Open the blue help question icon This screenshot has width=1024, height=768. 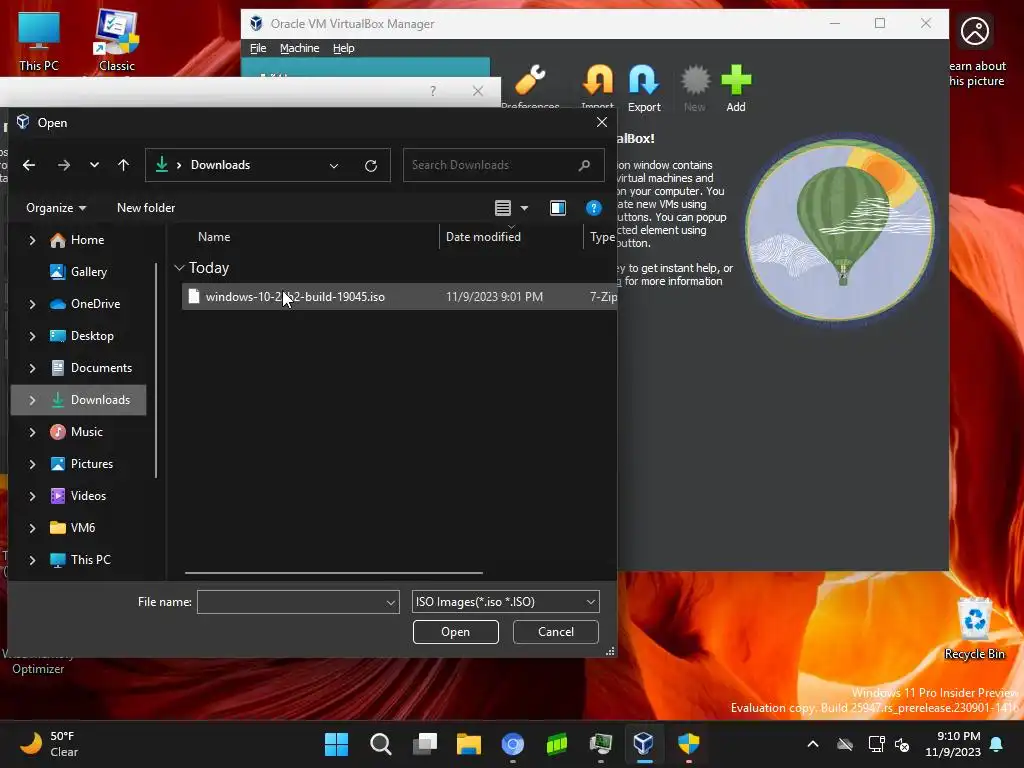(593, 208)
